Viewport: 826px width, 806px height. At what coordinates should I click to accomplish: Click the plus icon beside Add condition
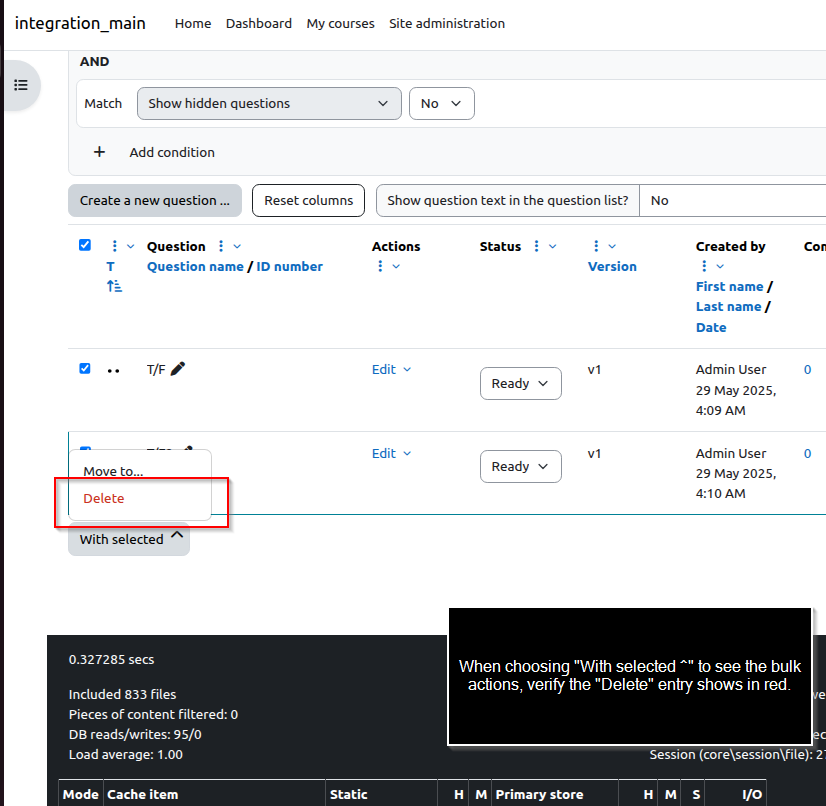pyautogui.click(x=99, y=152)
